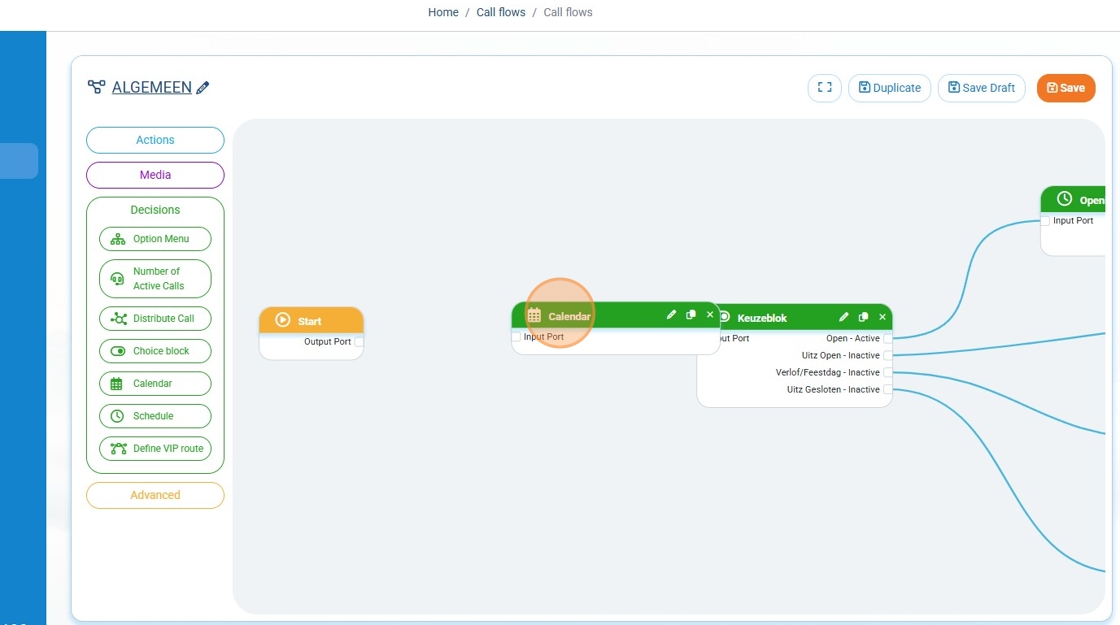Go to the Home breadcrumb link
This screenshot has height=625, width=1120.
(x=443, y=13)
